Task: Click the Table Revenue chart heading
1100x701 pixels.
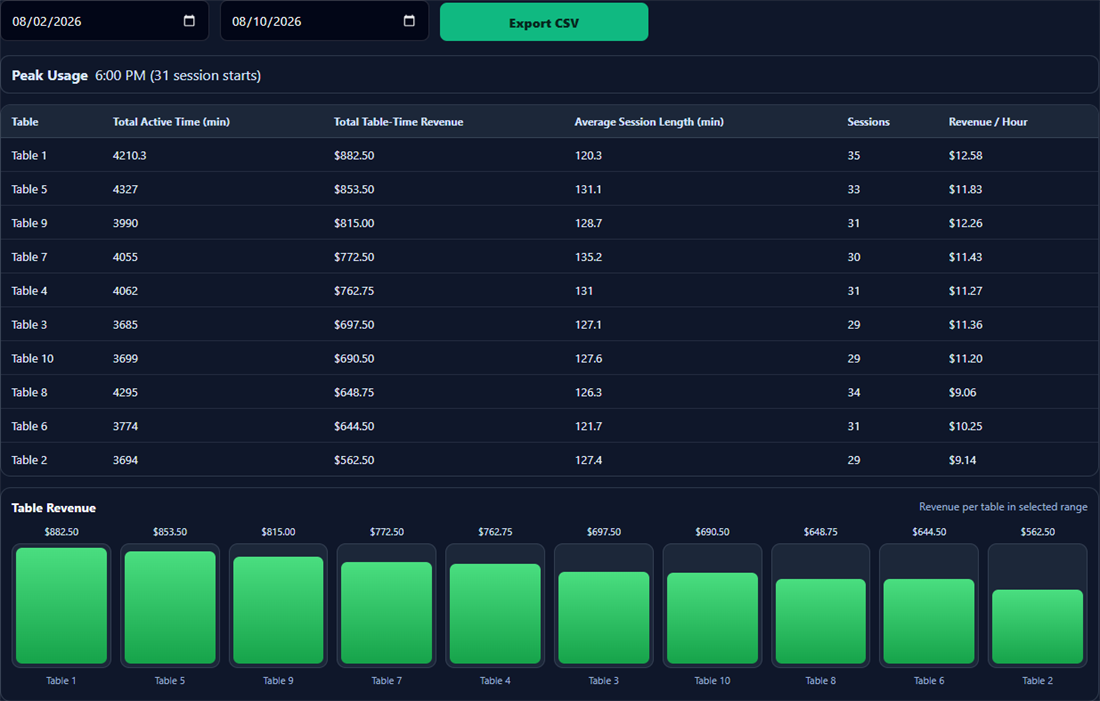Action: 53,507
